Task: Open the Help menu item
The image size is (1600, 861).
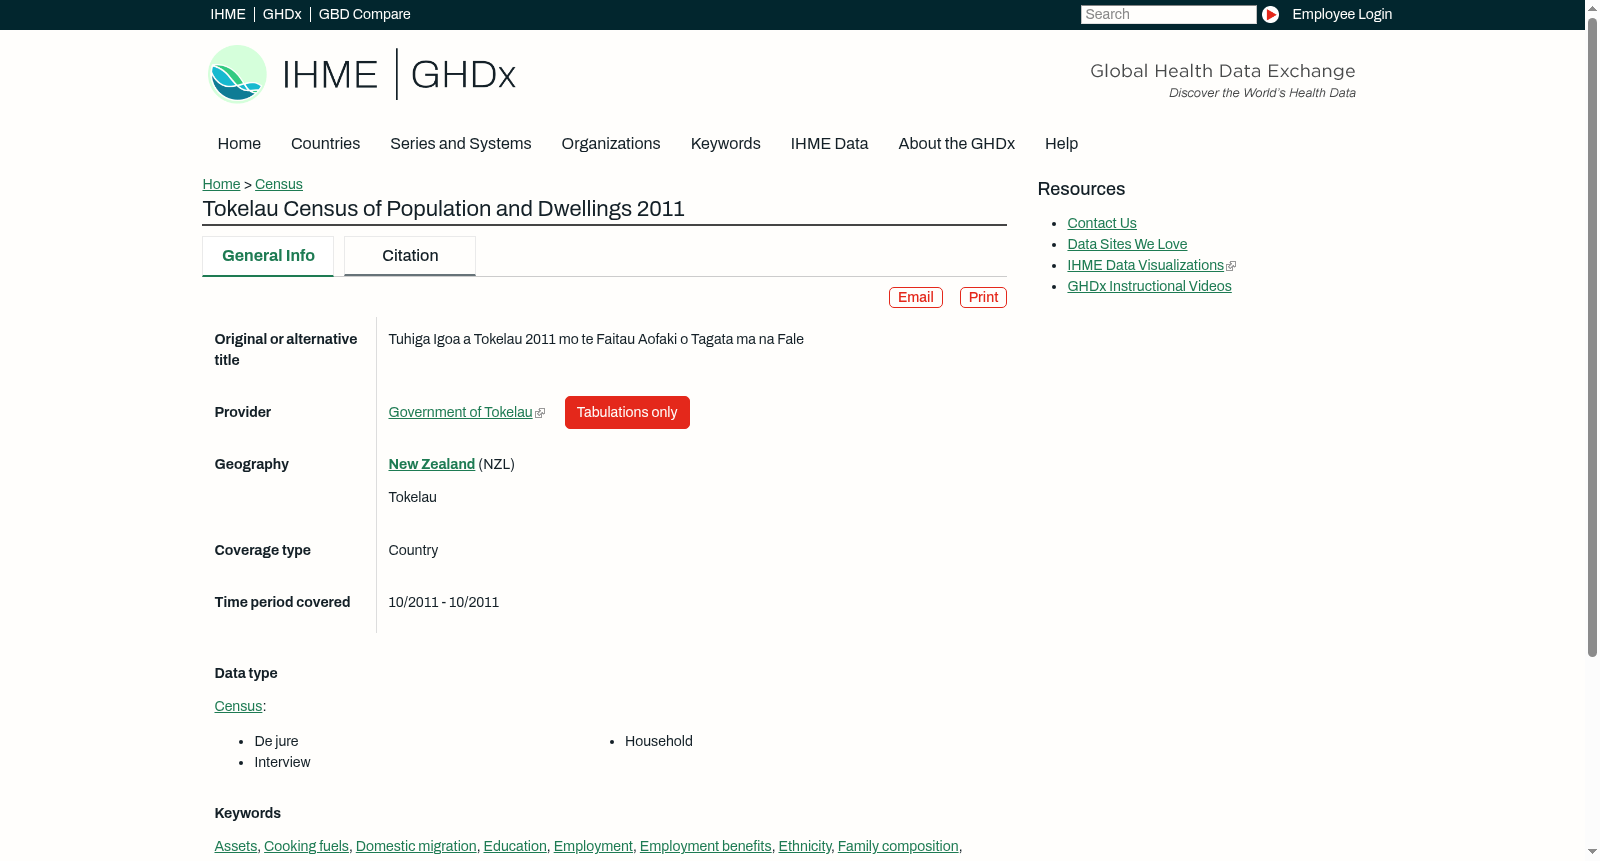Action: point(1061,144)
